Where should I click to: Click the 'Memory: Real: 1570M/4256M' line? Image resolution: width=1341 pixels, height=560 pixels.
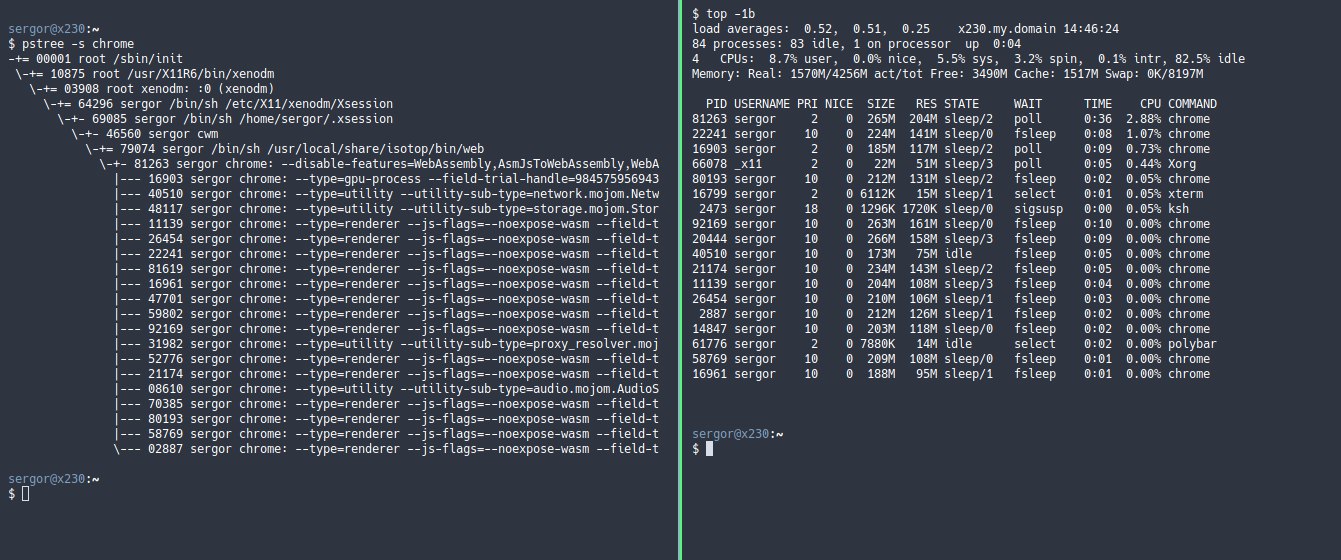coord(947,74)
